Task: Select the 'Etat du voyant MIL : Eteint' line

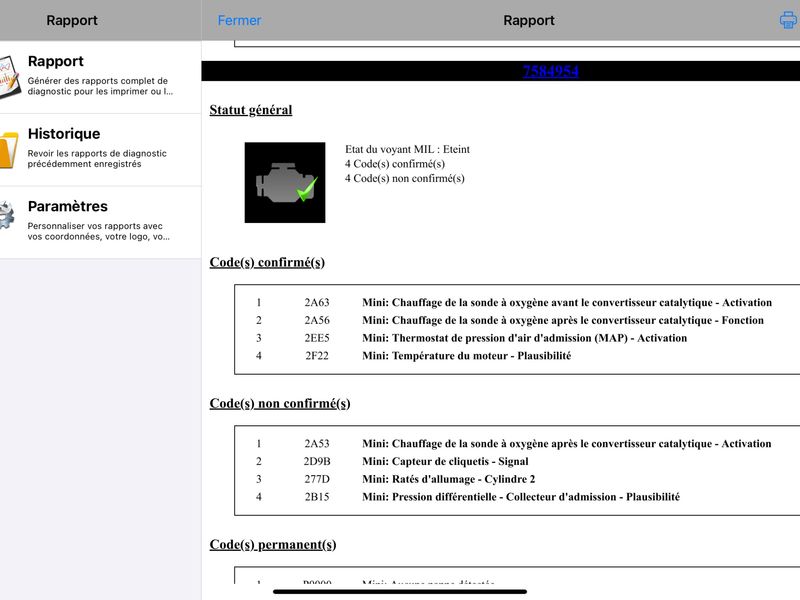Action: pyautogui.click(x=407, y=149)
